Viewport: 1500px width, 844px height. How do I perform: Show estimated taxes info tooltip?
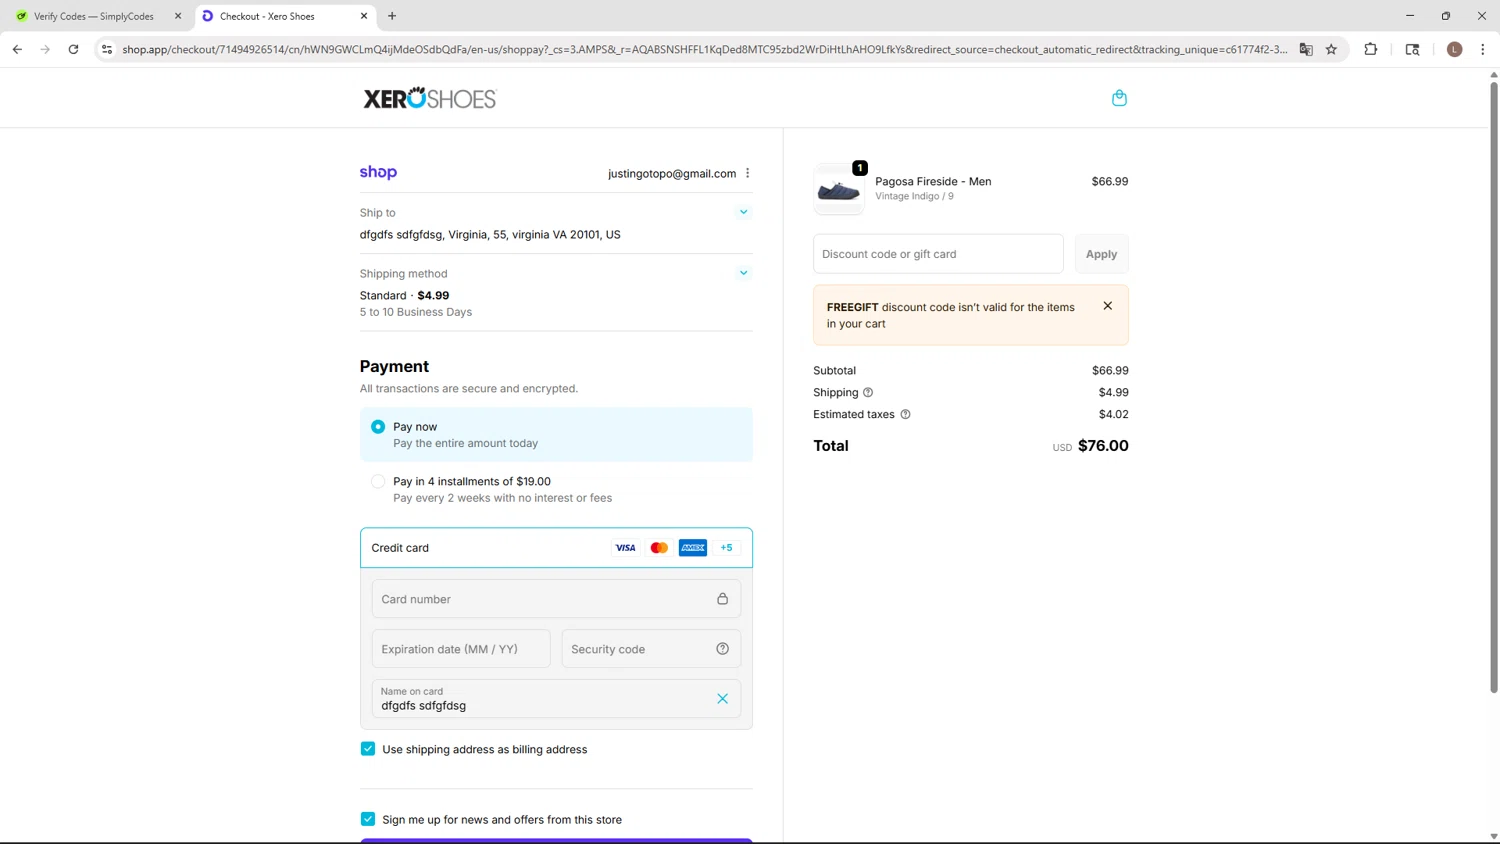tap(905, 414)
